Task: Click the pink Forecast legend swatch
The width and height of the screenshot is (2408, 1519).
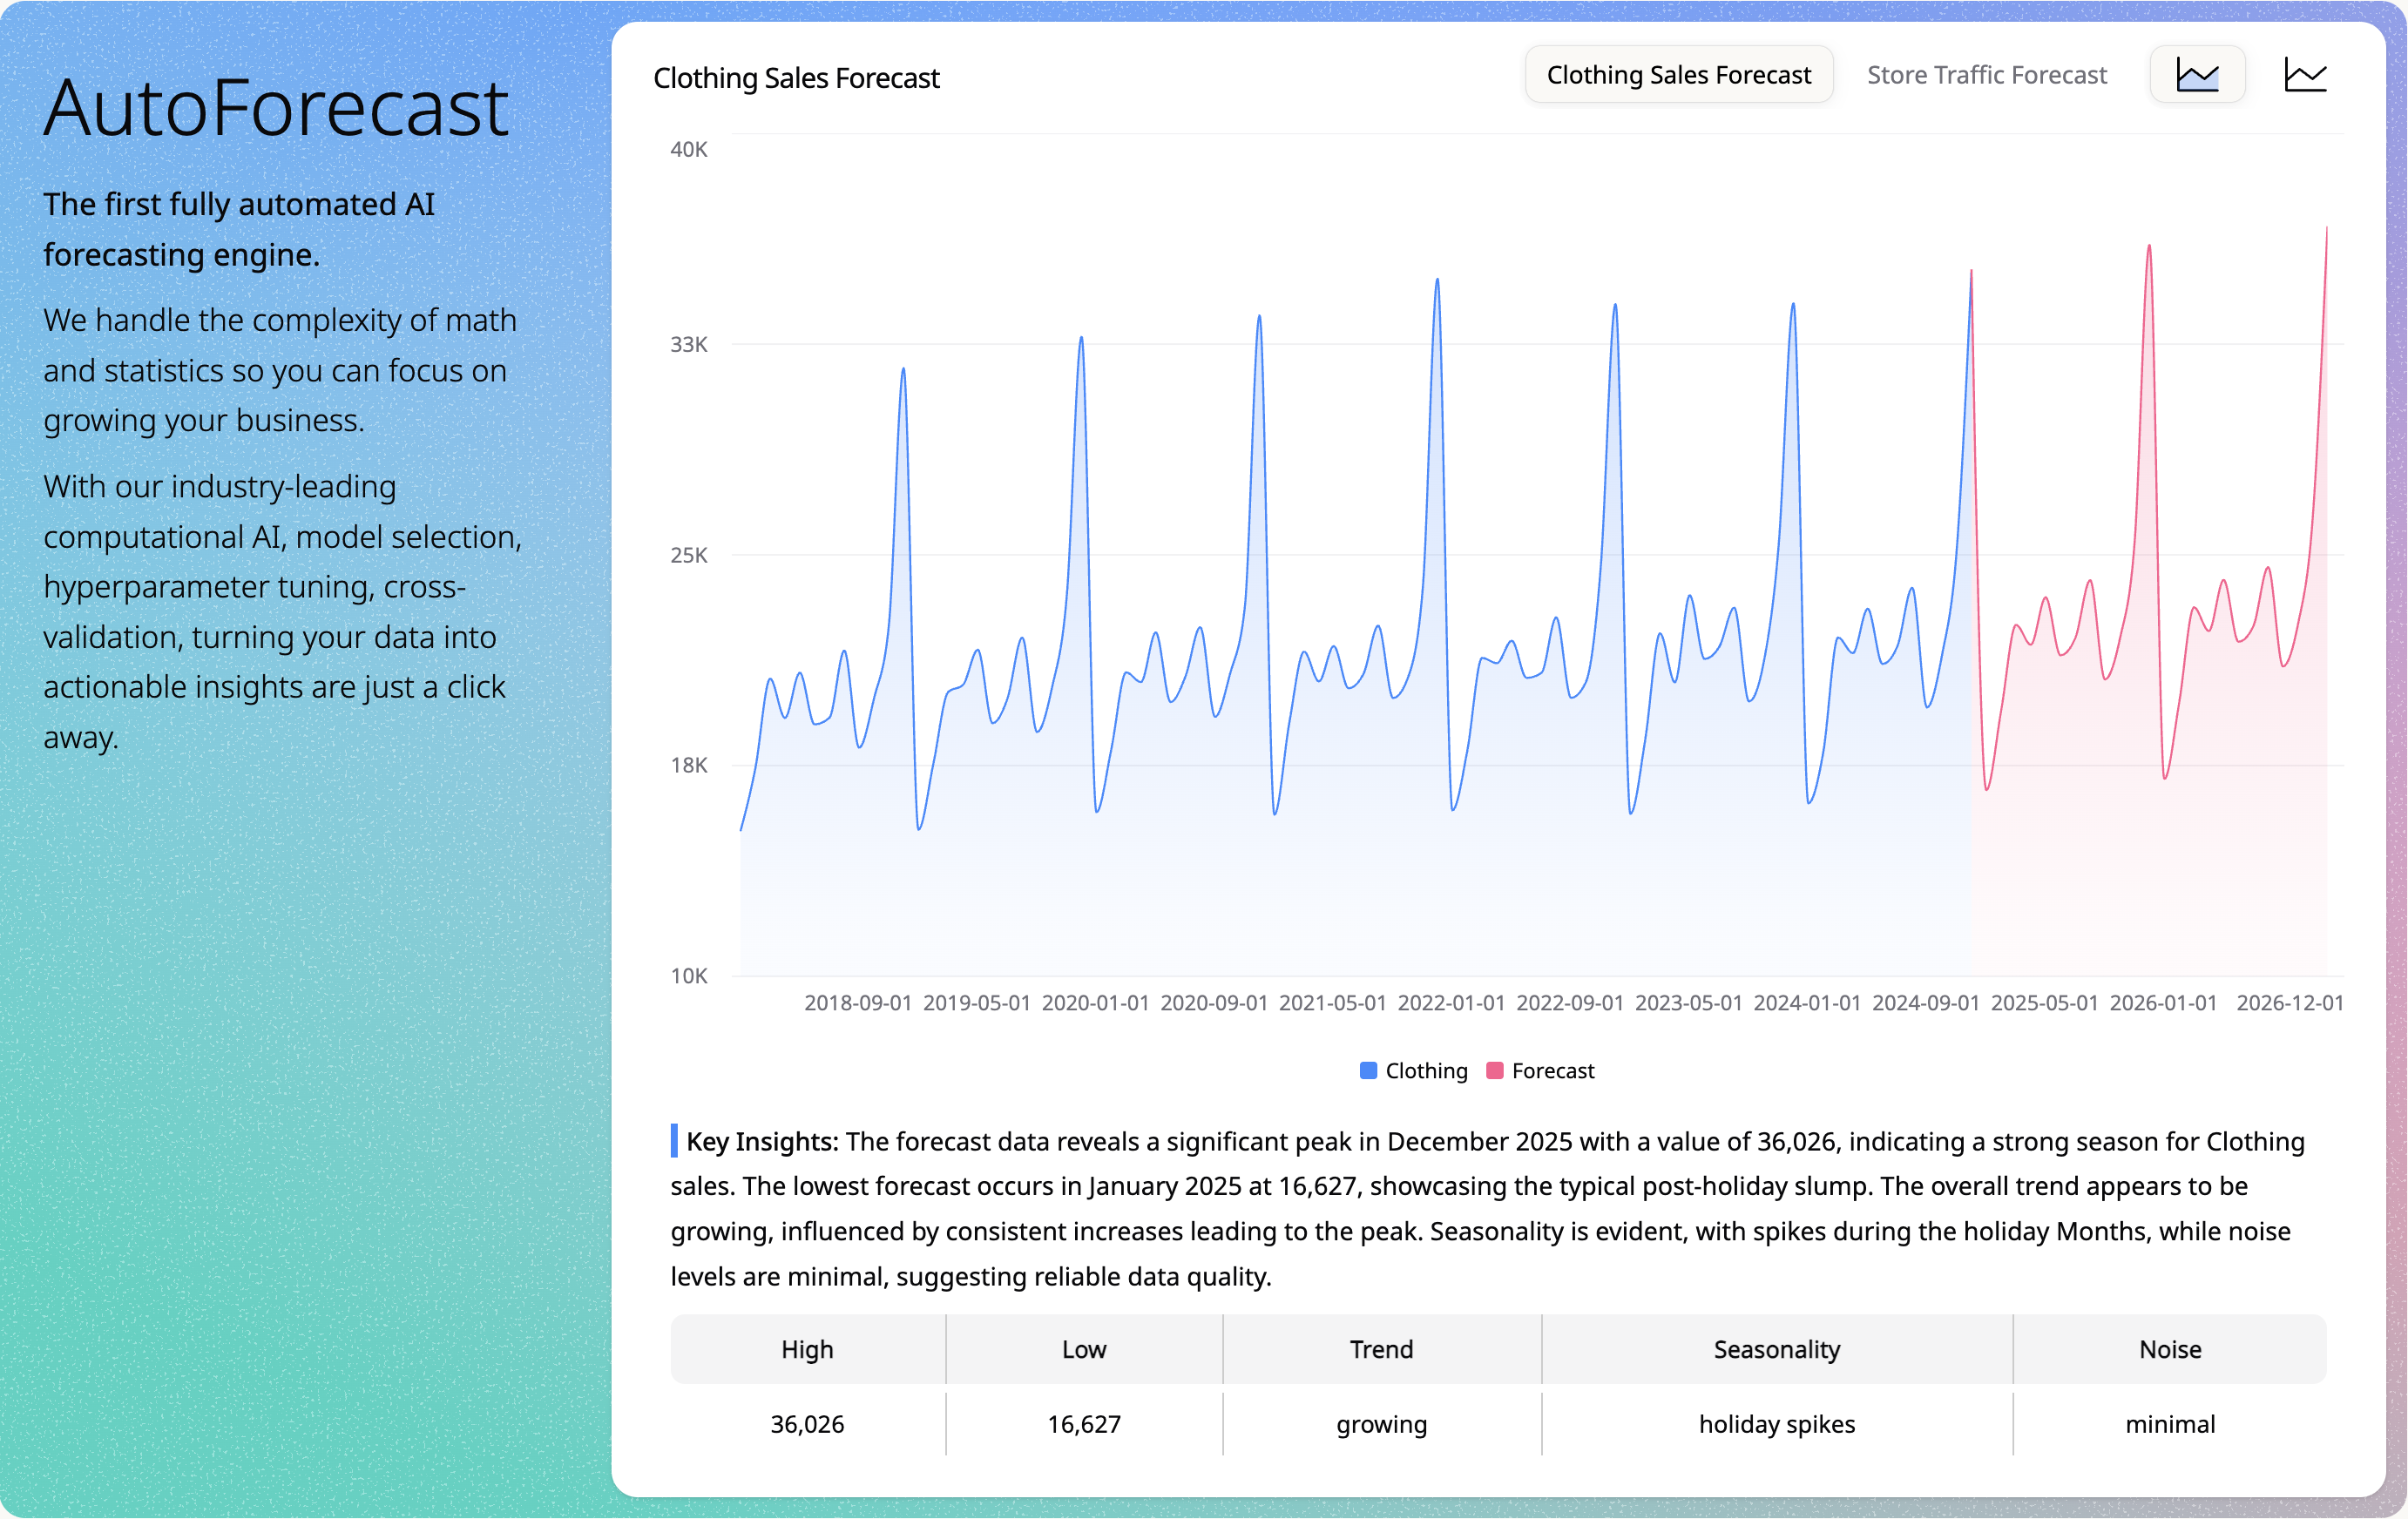Action: [1495, 1070]
